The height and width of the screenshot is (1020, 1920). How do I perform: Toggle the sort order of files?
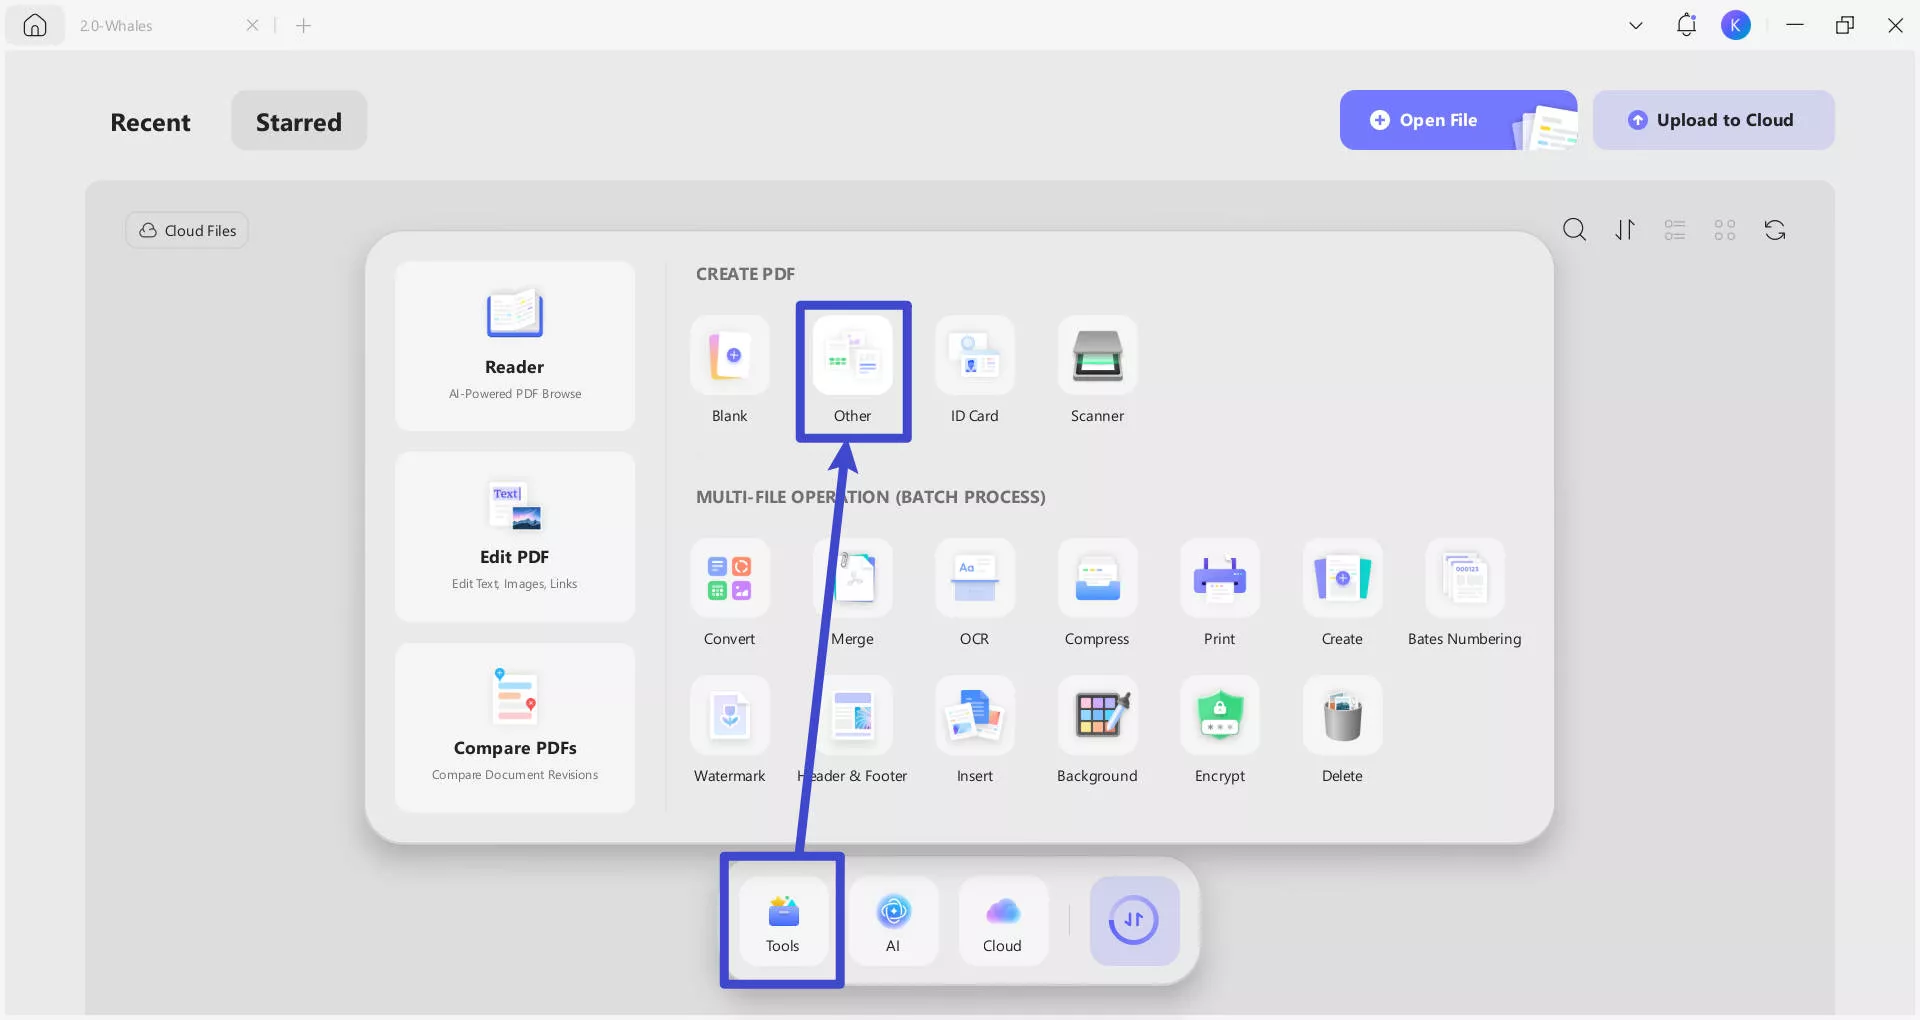pos(1624,229)
